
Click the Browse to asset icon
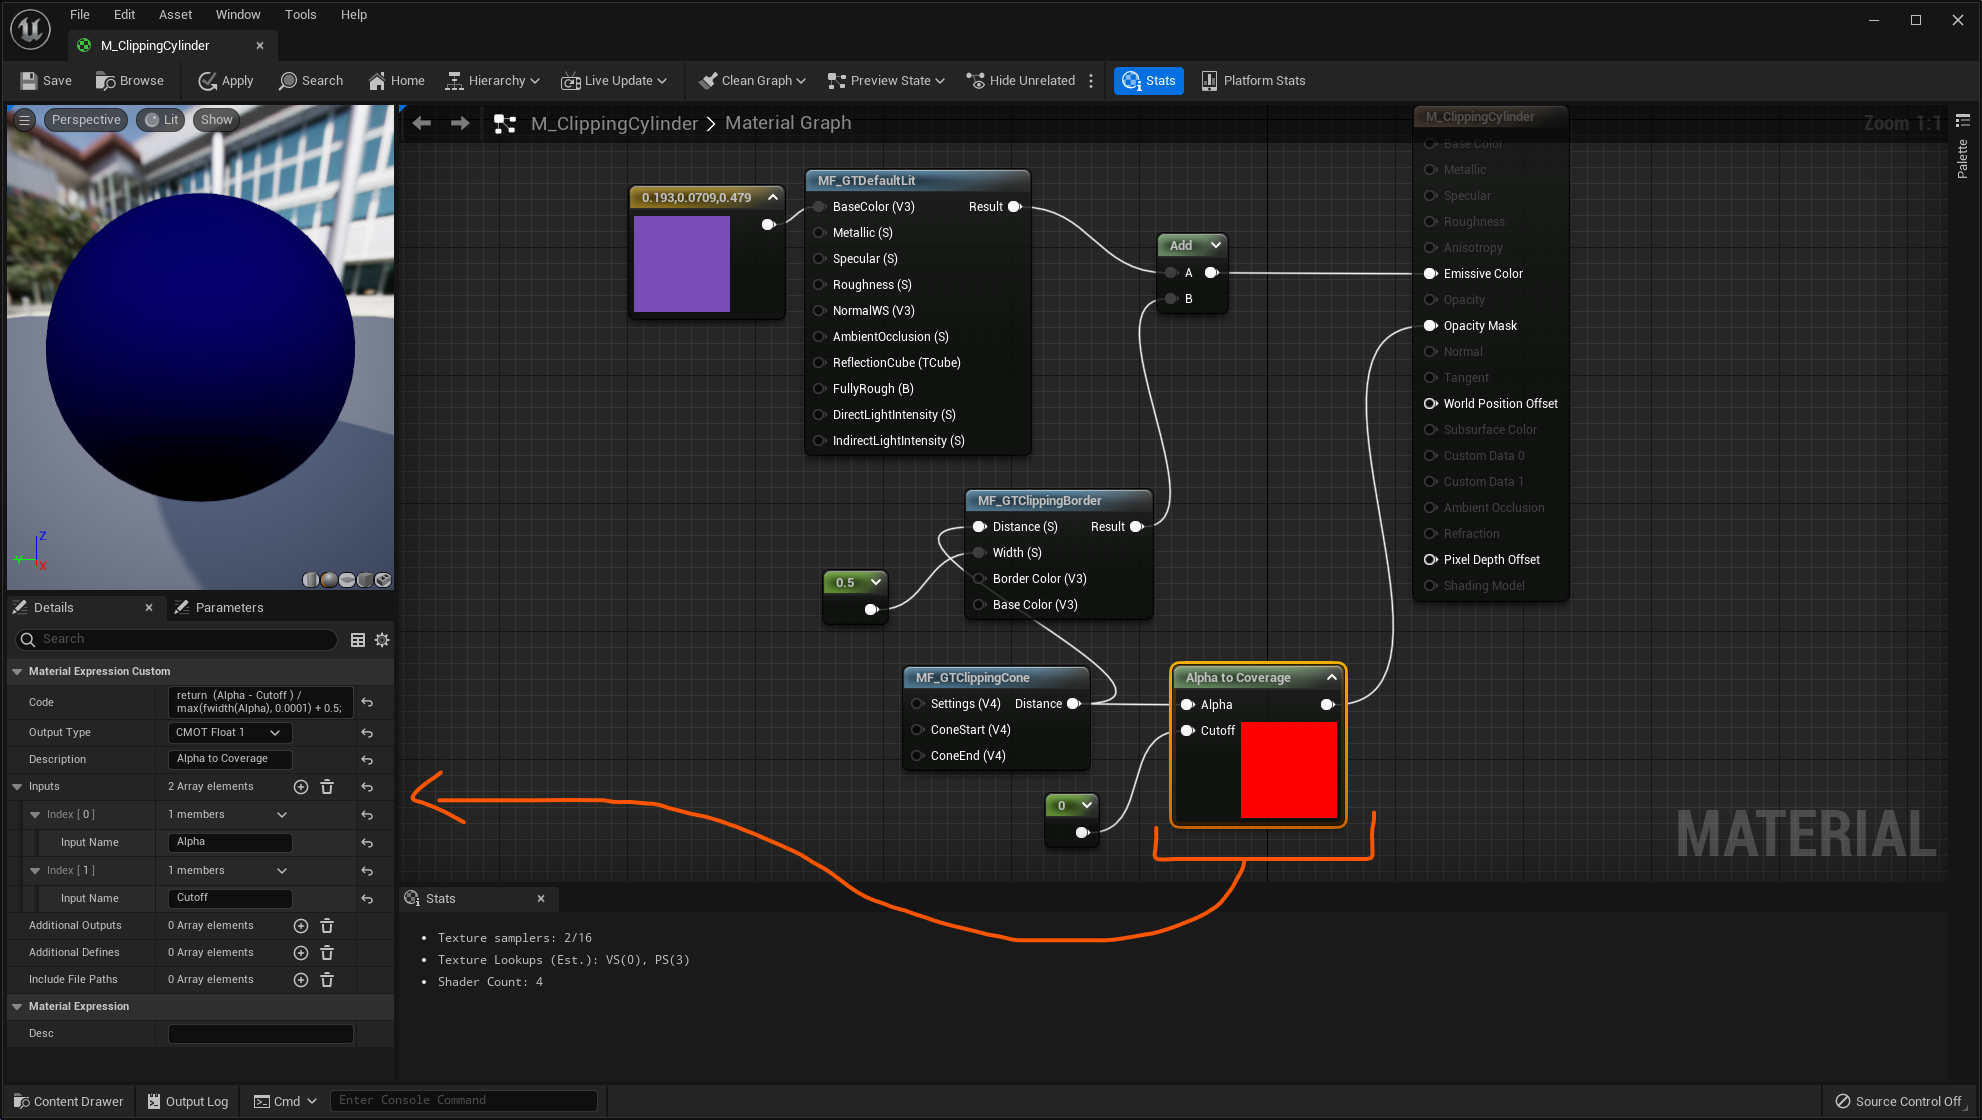pyautogui.click(x=105, y=81)
